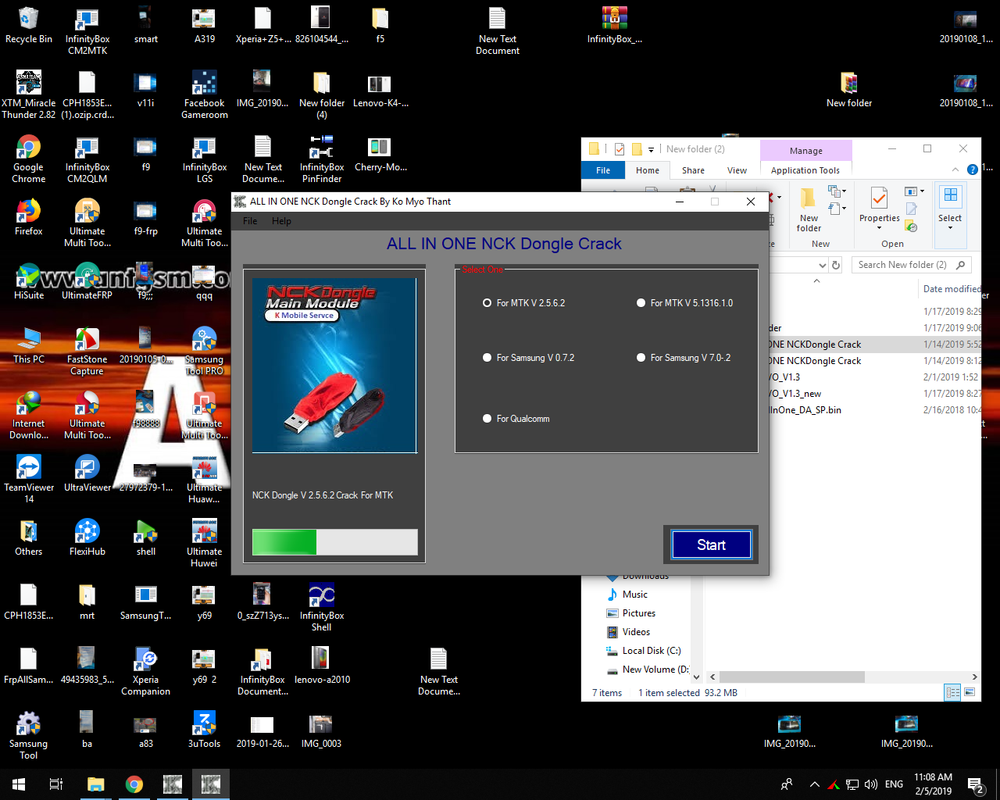Select FastStone Capture desktop icon
This screenshot has height=800, width=1000.
(87, 352)
